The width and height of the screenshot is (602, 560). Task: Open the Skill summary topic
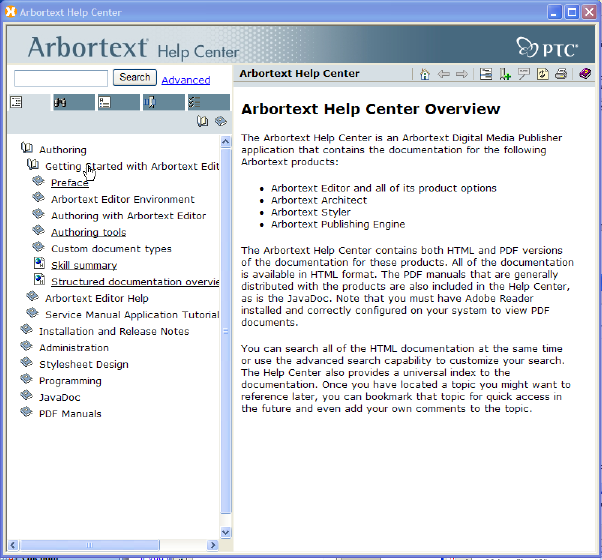pyautogui.click(x=84, y=265)
